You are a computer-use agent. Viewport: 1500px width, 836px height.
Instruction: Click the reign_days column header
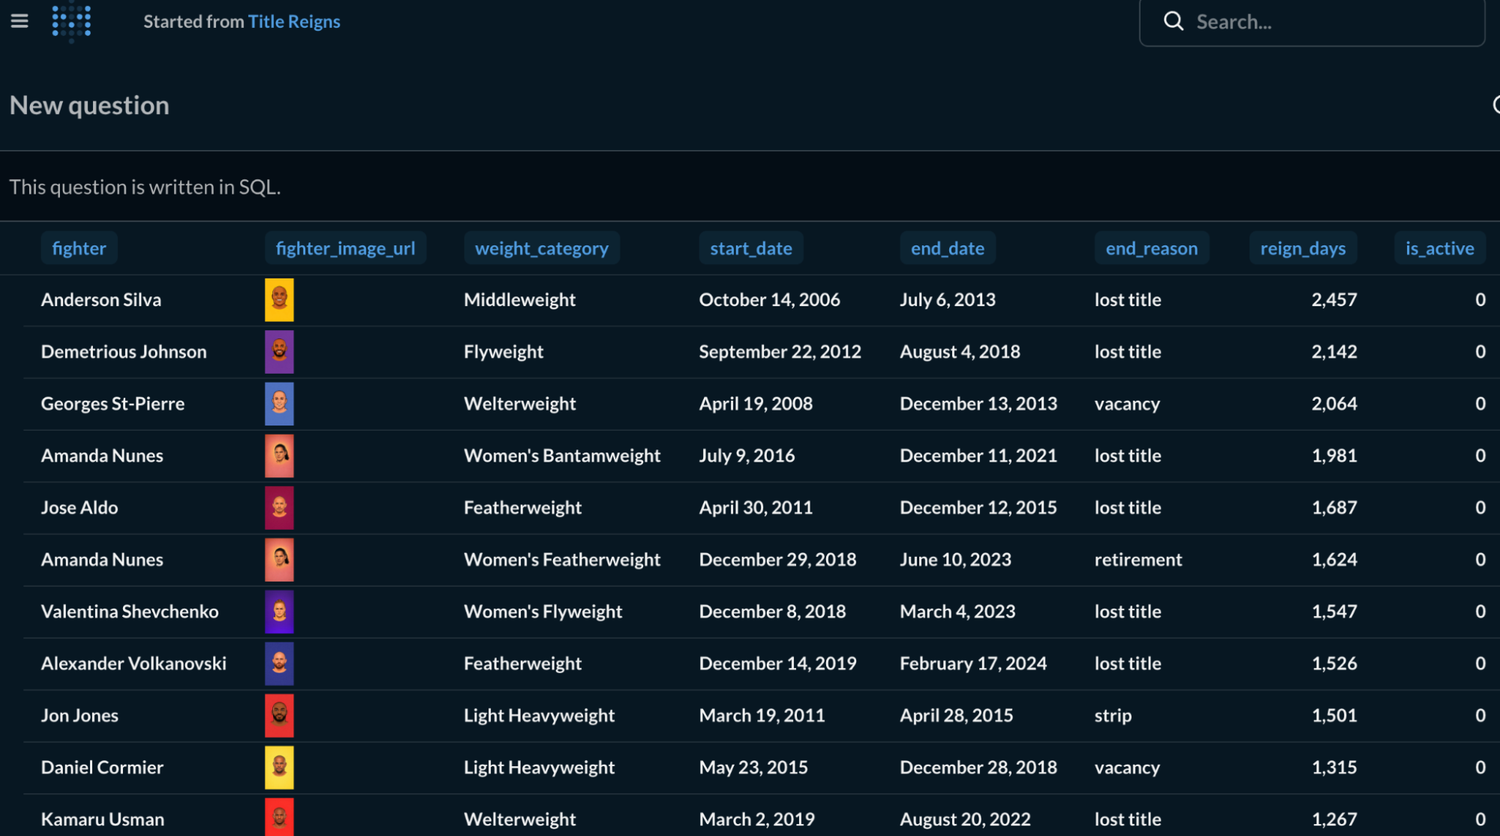[1303, 248]
